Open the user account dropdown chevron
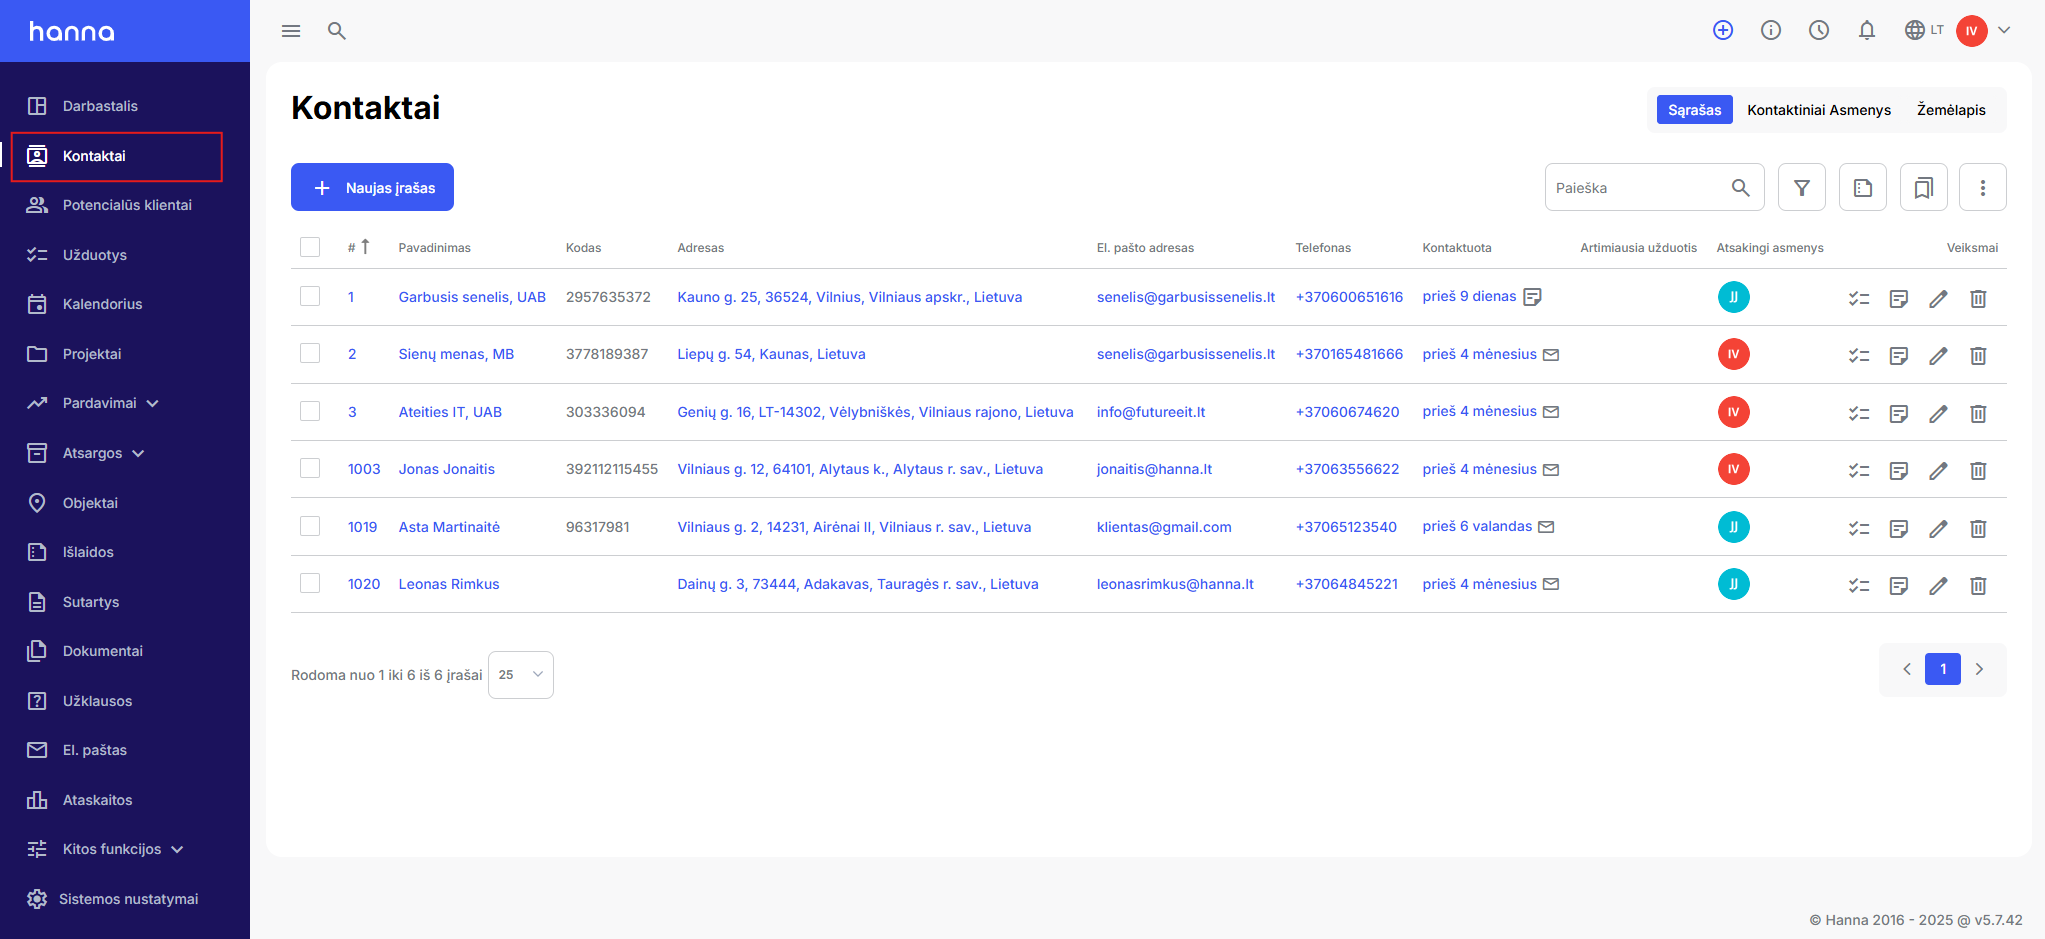2045x939 pixels. pos(2004,30)
